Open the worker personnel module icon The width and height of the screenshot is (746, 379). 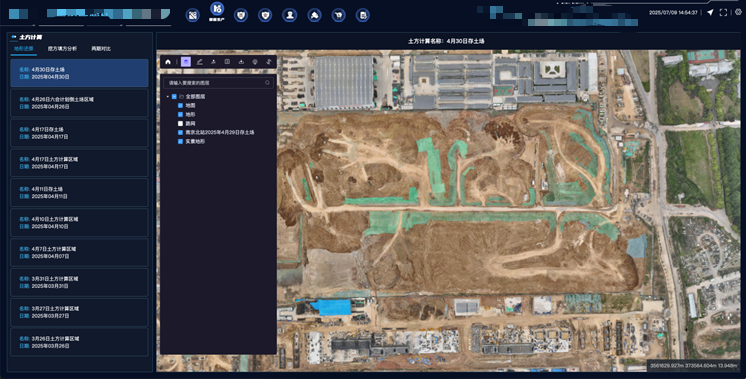289,15
